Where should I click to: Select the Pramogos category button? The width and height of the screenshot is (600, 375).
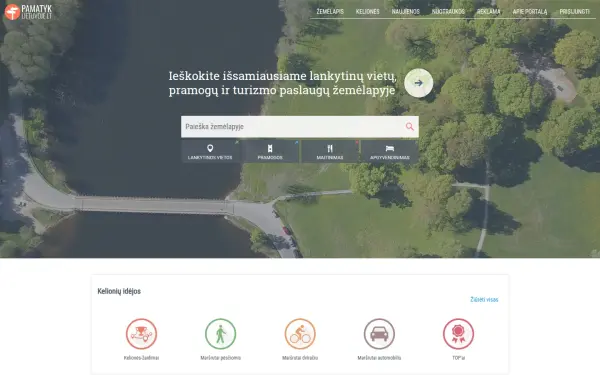270,151
